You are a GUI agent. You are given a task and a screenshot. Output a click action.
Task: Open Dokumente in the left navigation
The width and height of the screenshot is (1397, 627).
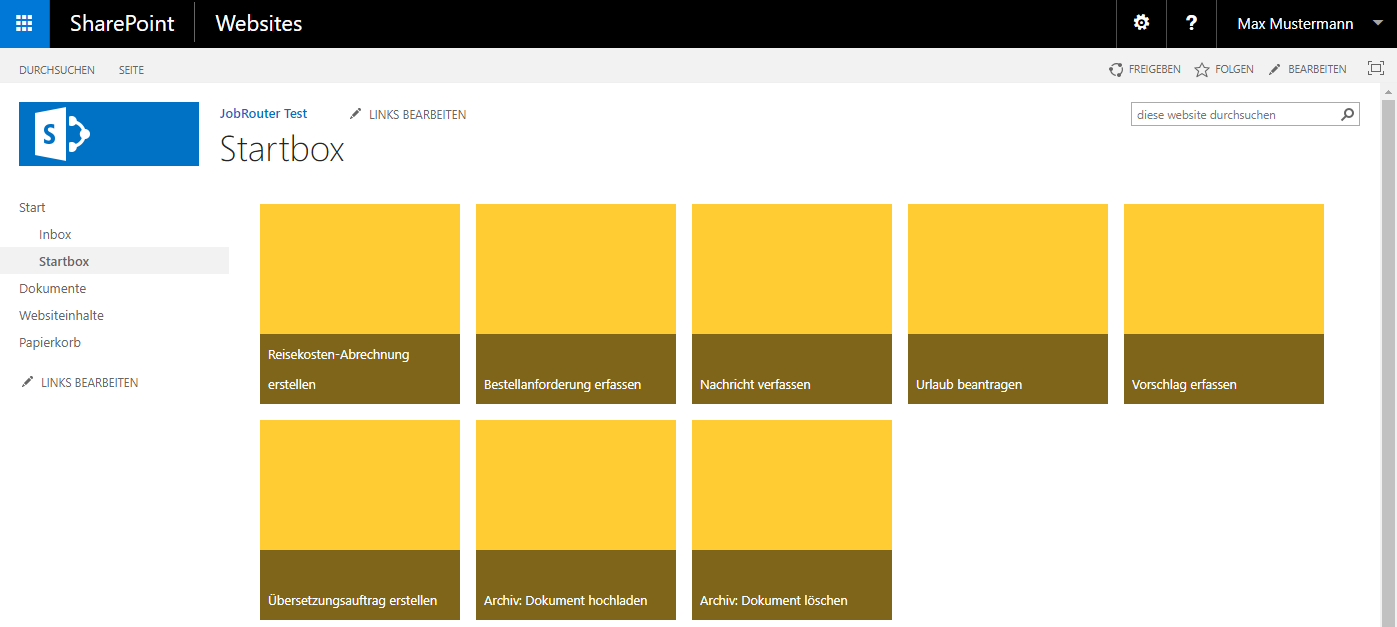[x=52, y=289]
